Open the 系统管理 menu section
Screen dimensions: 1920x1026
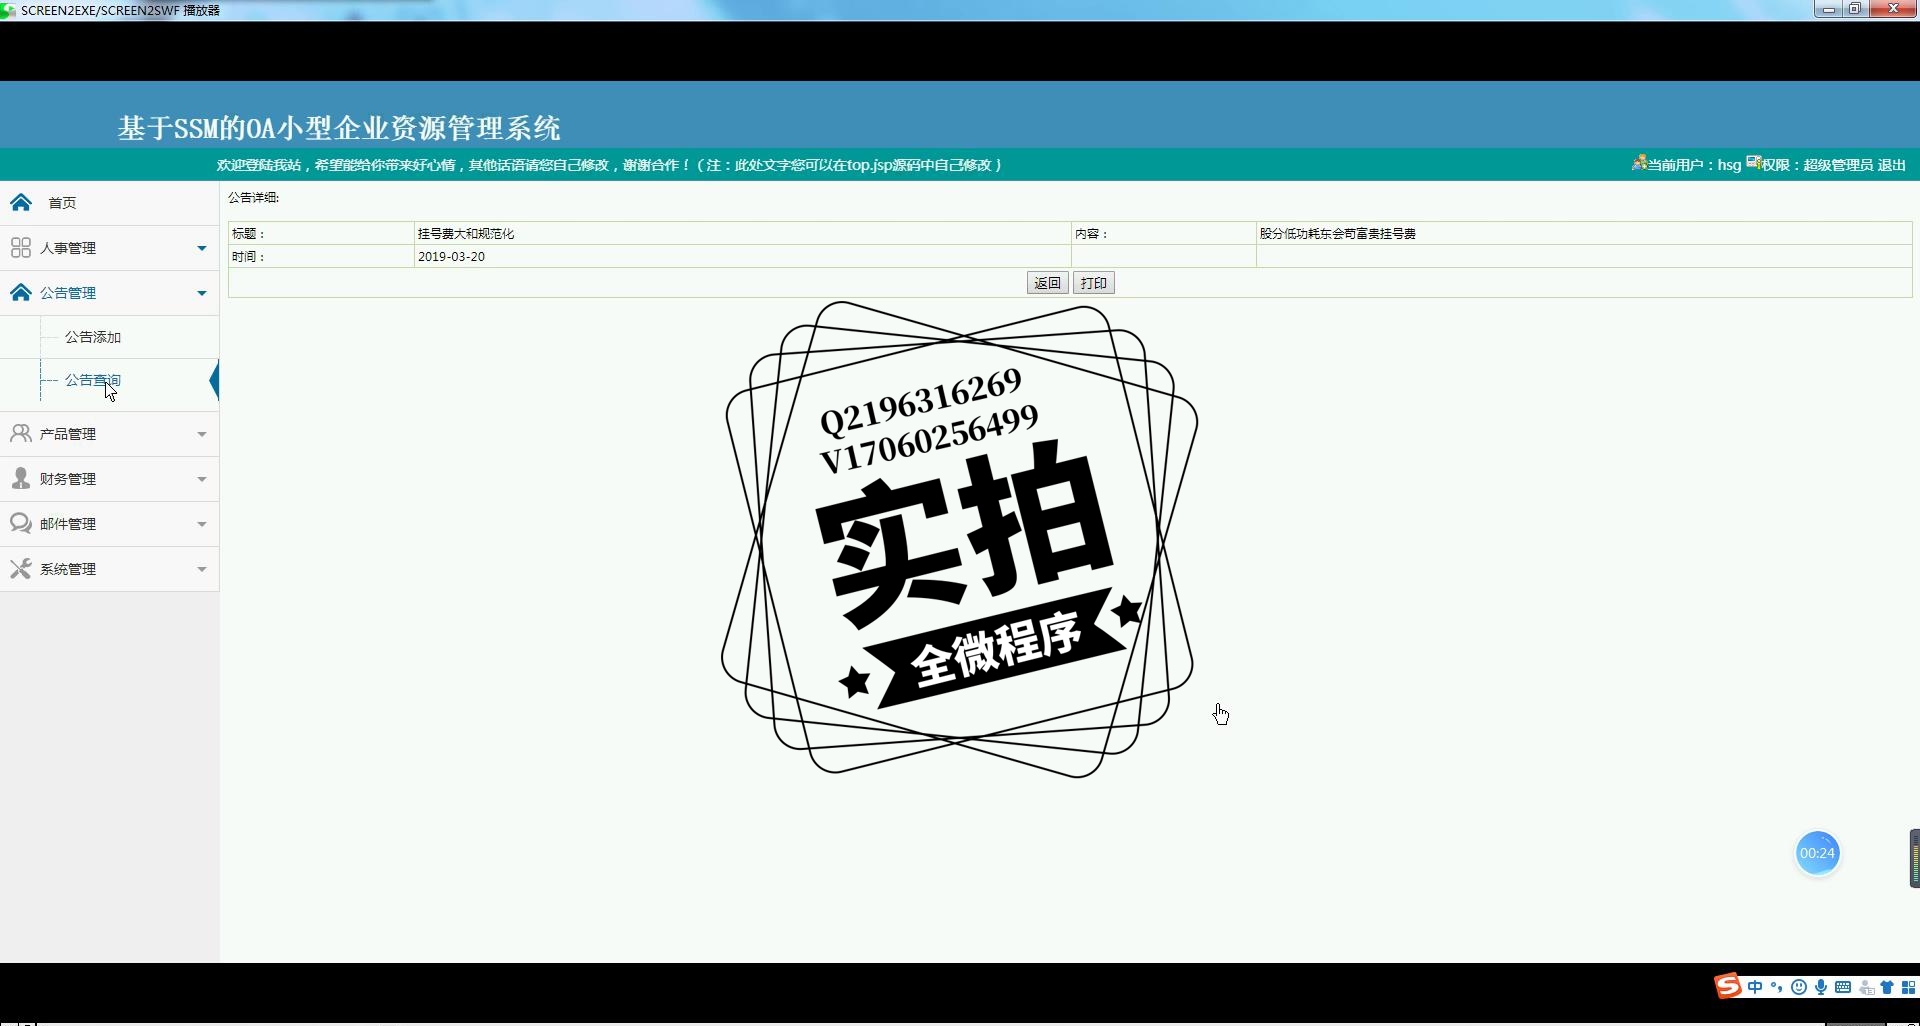109,568
